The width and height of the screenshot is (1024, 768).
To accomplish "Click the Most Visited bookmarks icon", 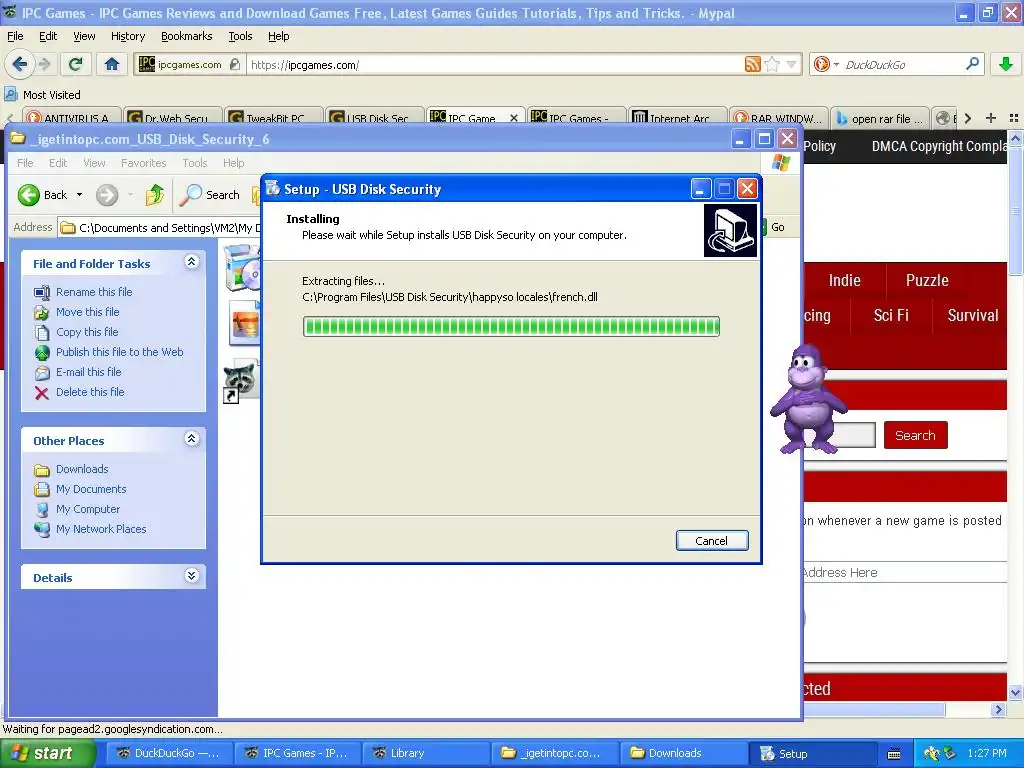I will click(x=10, y=94).
